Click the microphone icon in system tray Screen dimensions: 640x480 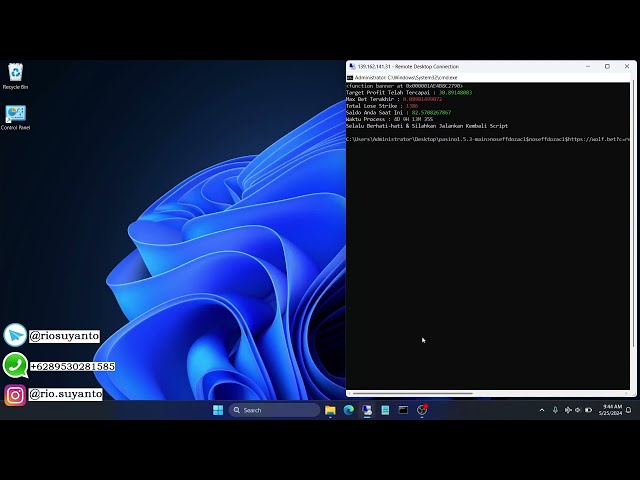coord(556,410)
